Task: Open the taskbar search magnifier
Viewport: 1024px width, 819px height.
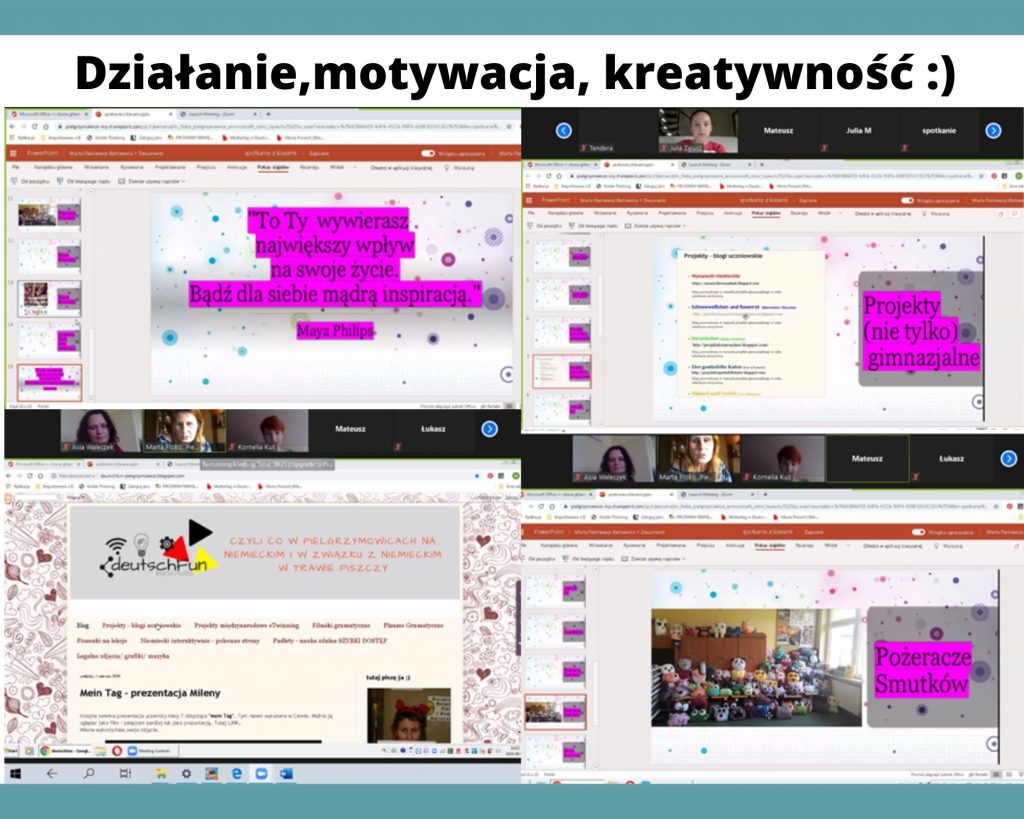Action: coord(88,773)
